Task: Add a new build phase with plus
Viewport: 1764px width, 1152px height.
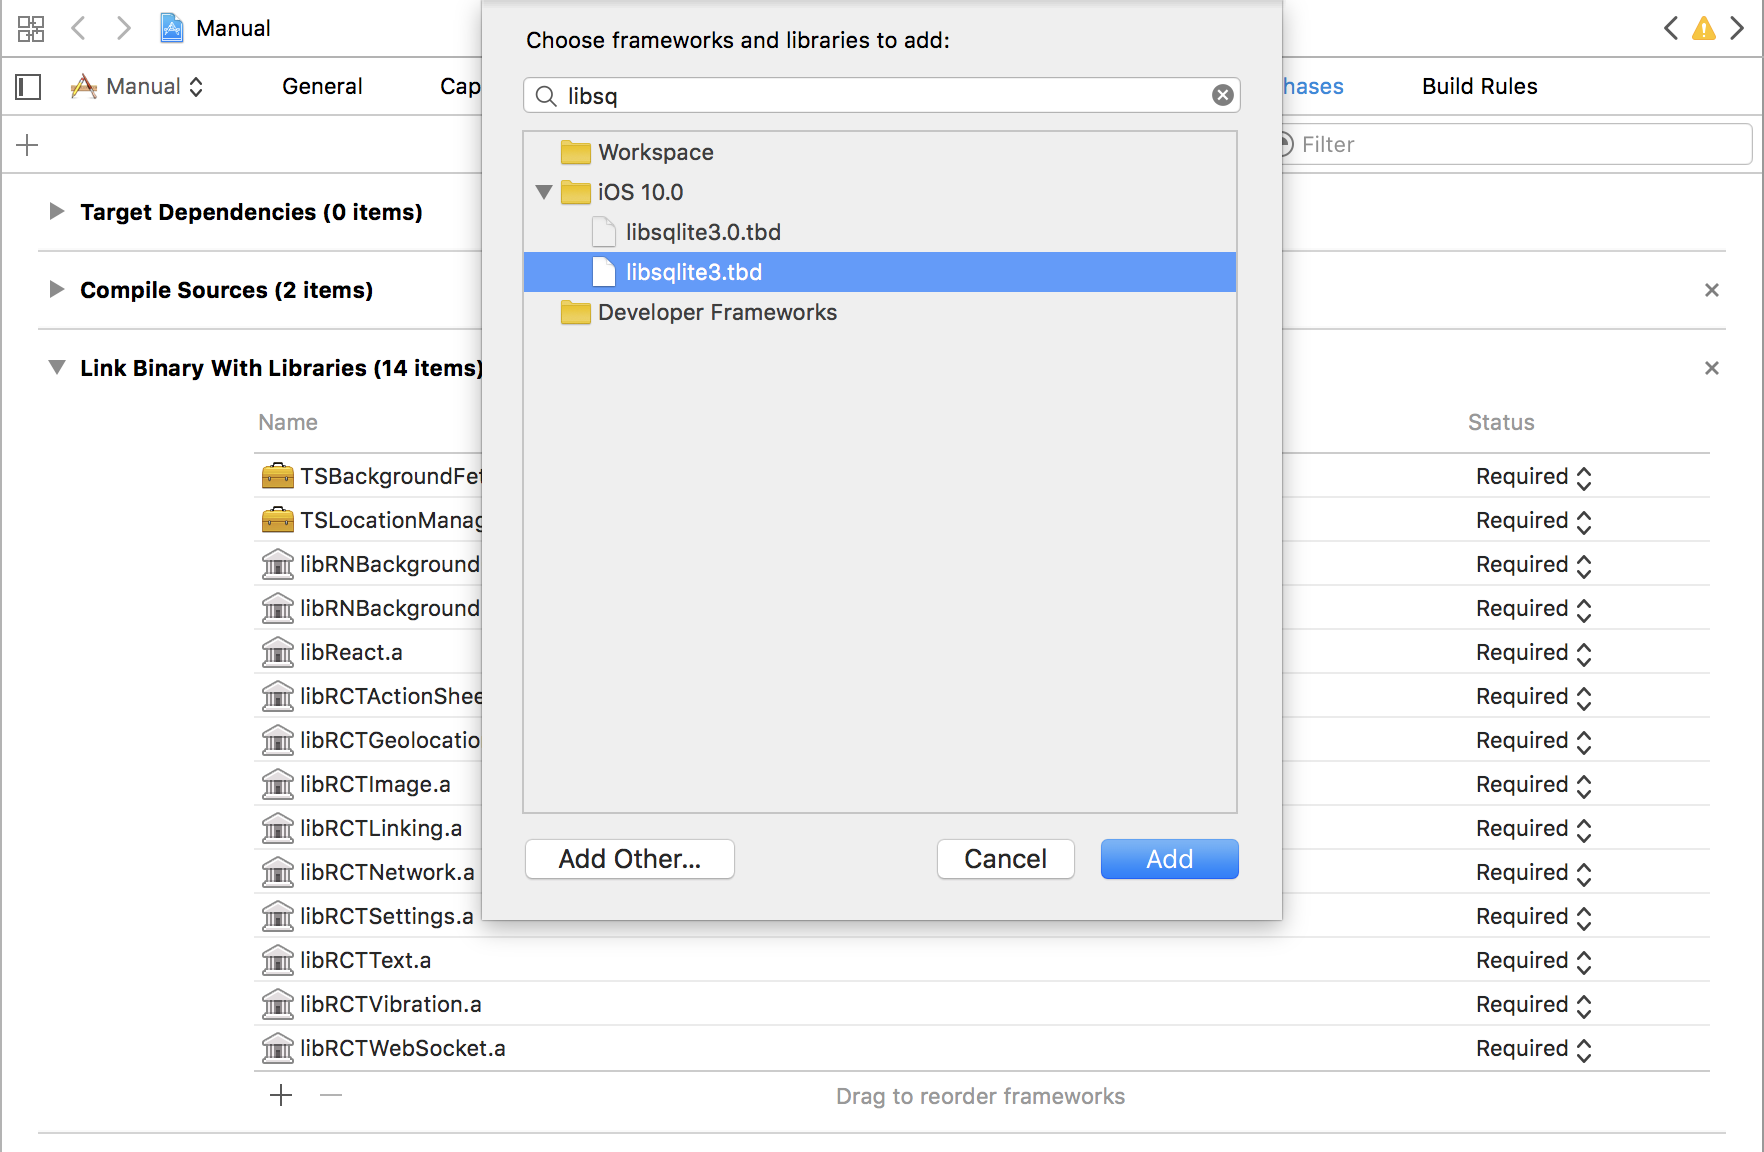Action: point(28,145)
